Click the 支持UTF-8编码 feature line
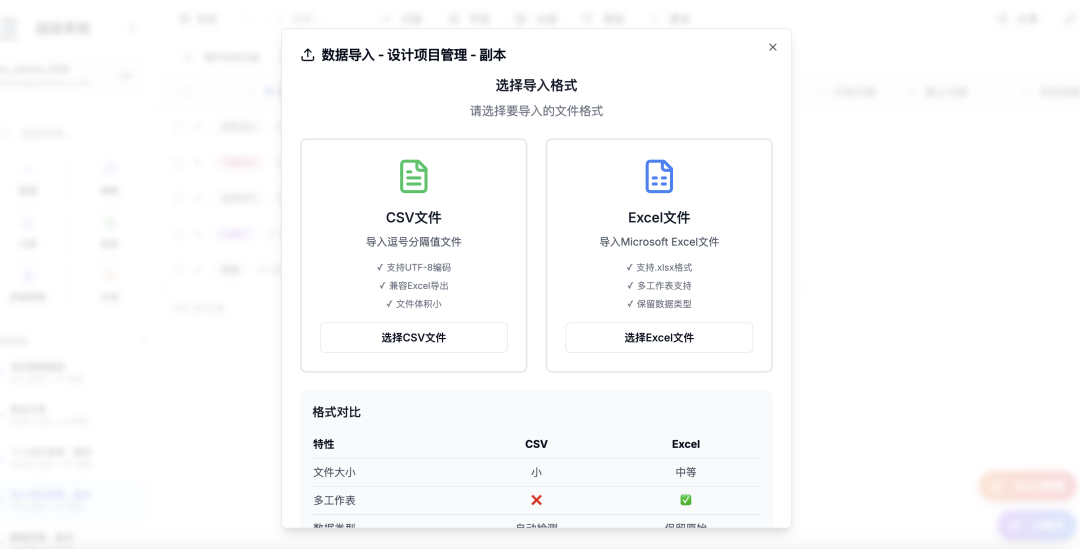This screenshot has width=1080, height=549. click(414, 267)
